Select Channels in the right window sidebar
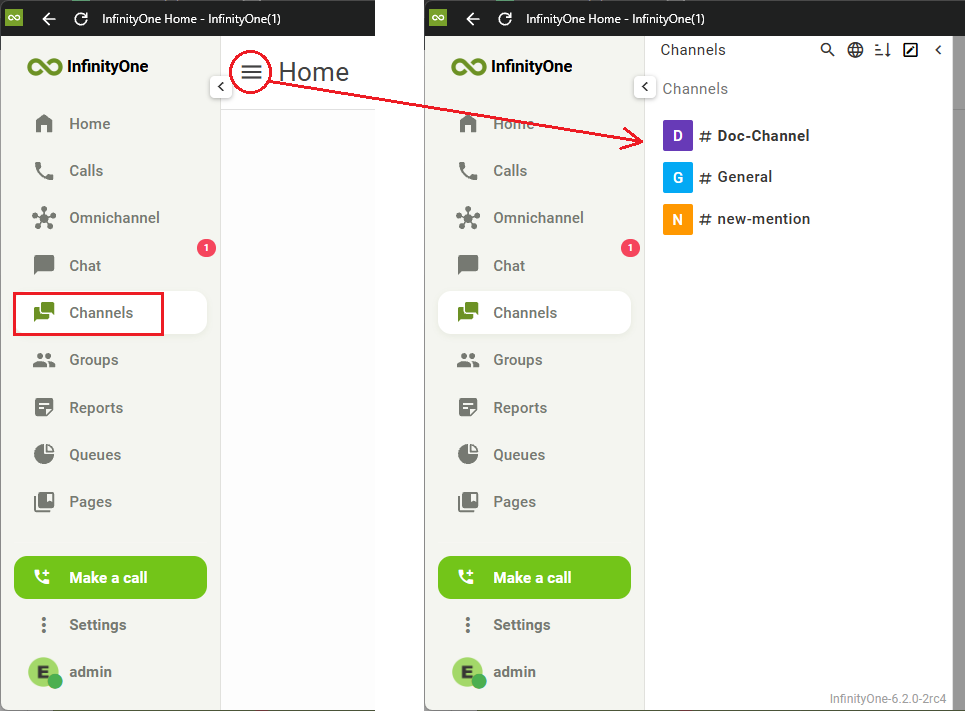 (534, 312)
